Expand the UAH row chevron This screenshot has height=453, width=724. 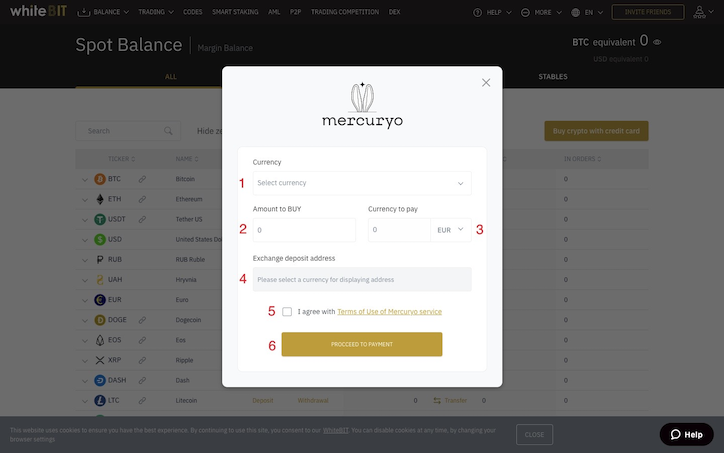click(x=84, y=280)
